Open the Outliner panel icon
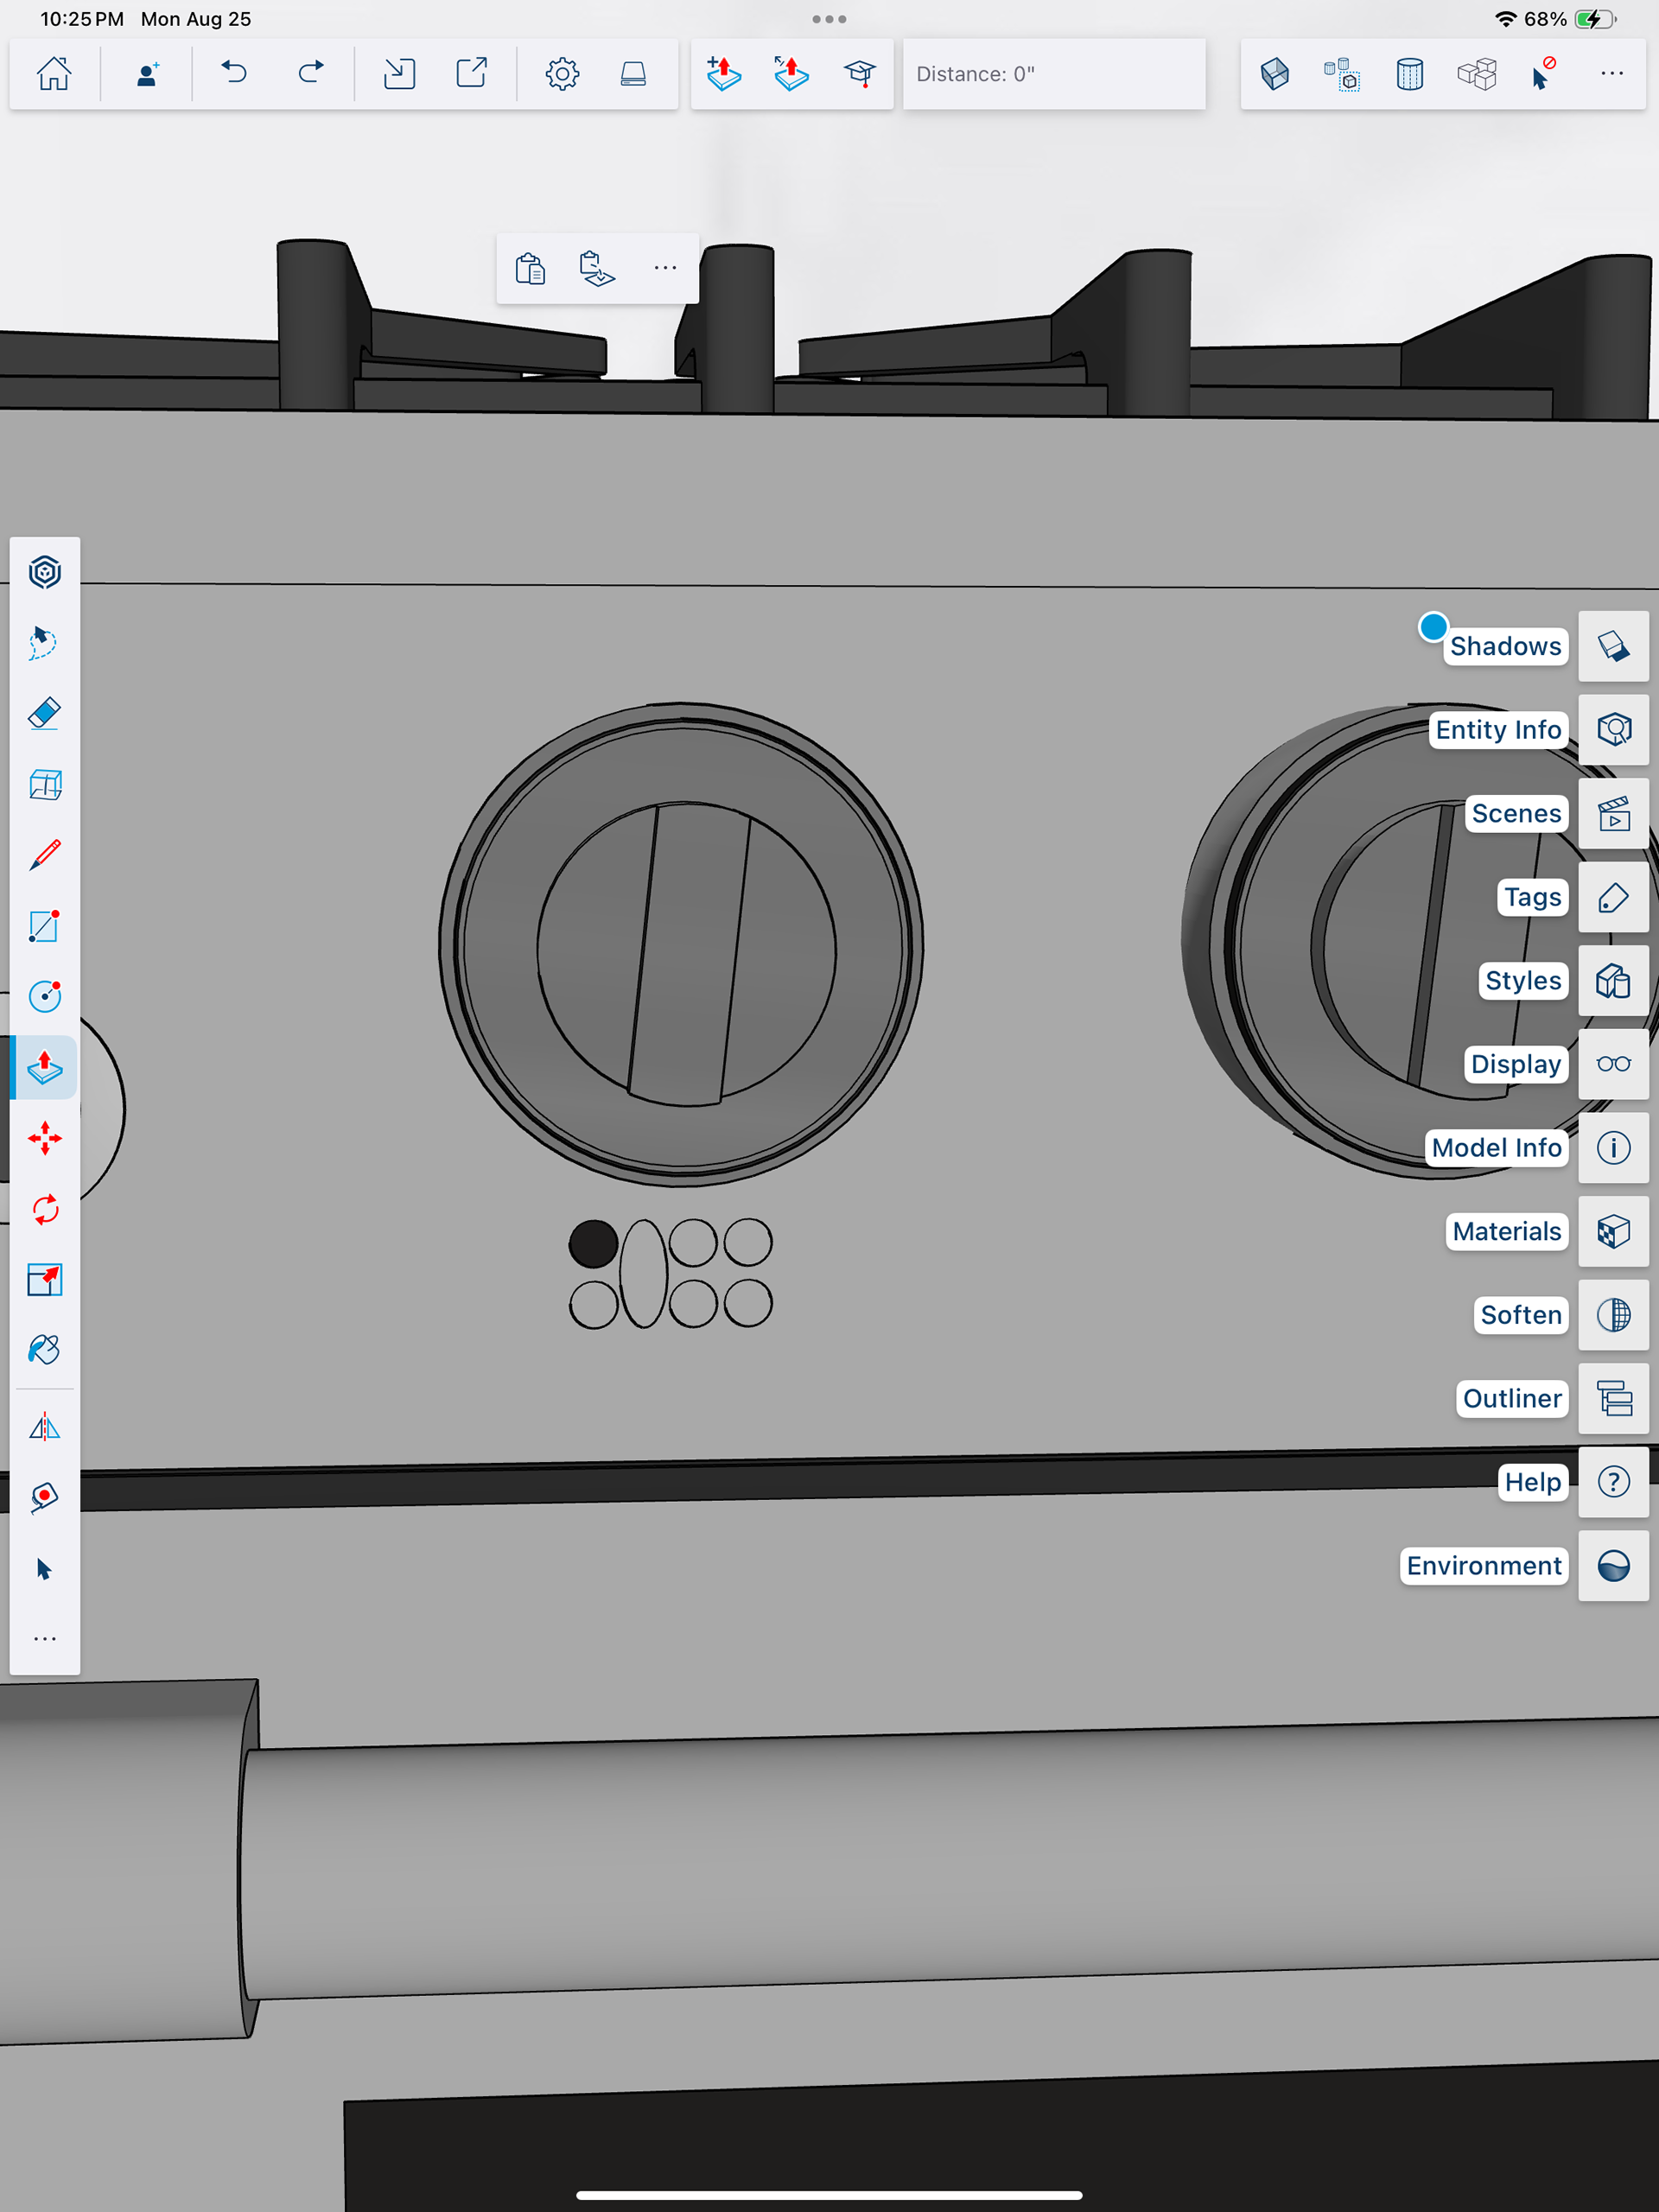Image resolution: width=1659 pixels, height=2212 pixels. [1613, 1398]
